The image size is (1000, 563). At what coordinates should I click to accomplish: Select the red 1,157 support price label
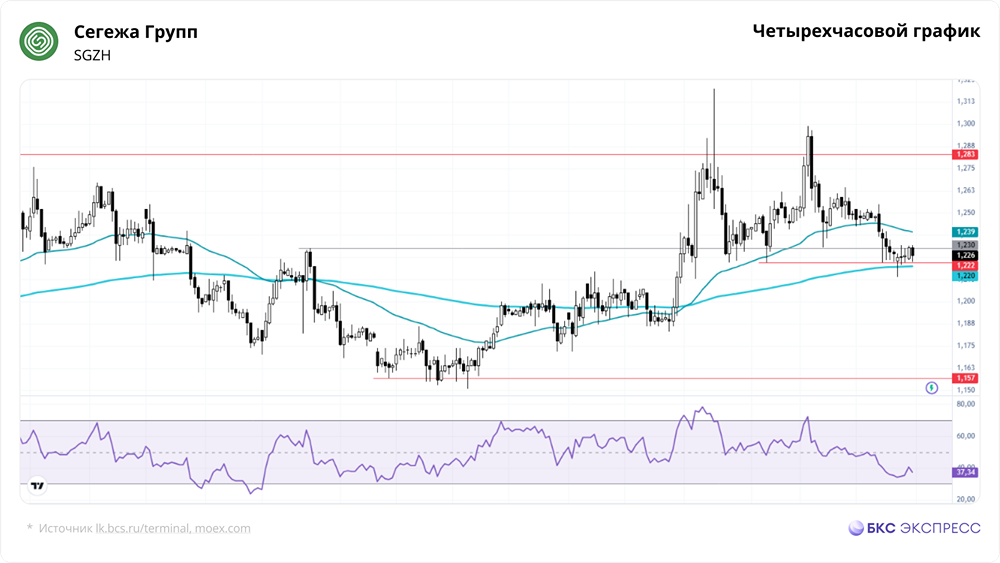(x=965, y=378)
